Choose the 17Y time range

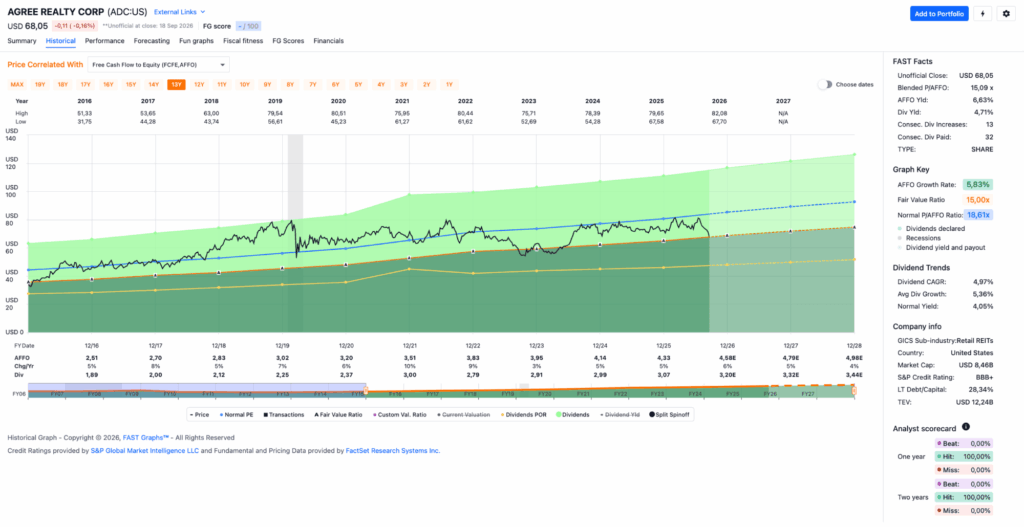85,84
